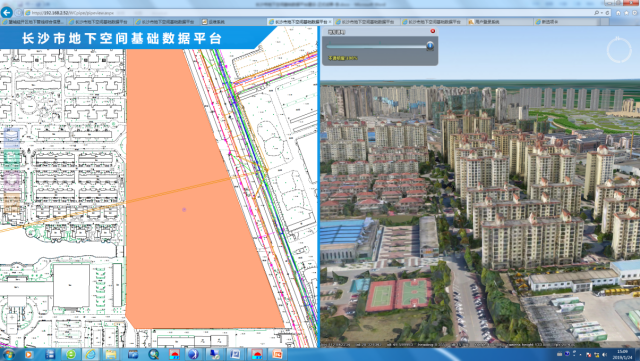This screenshot has height=361, width=640.
Task: Click the 3D view compass ring
Action: (619, 50)
